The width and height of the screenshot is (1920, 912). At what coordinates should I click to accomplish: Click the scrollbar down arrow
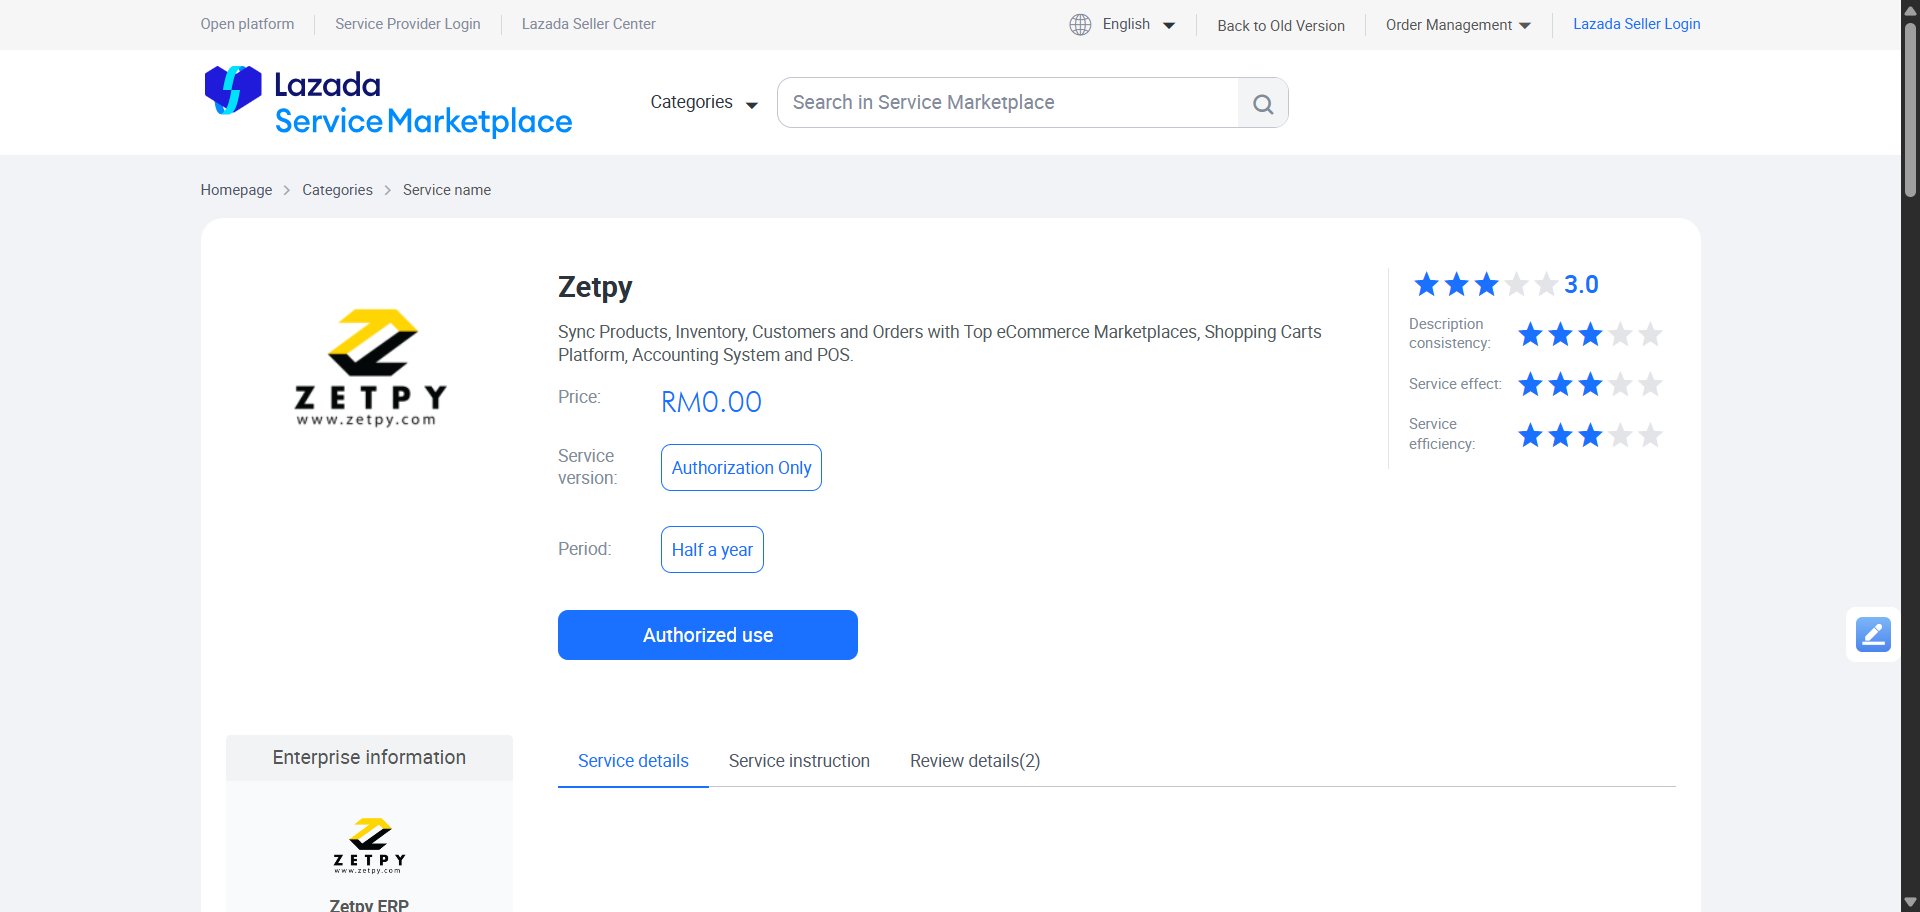click(1910, 902)
